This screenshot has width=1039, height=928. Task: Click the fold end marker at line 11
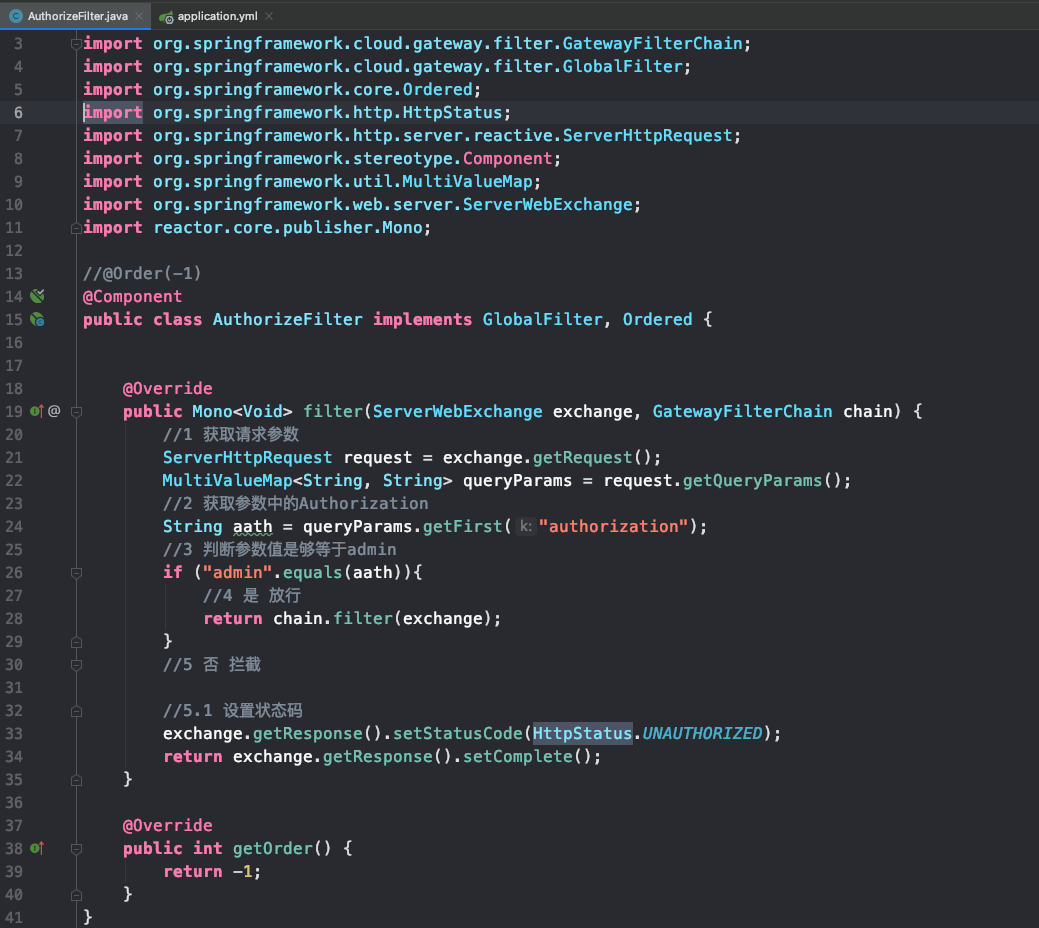click(76, 228)
